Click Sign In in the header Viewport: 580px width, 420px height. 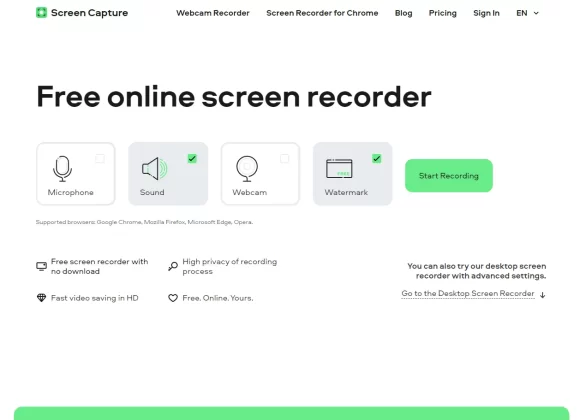[486, 13]
